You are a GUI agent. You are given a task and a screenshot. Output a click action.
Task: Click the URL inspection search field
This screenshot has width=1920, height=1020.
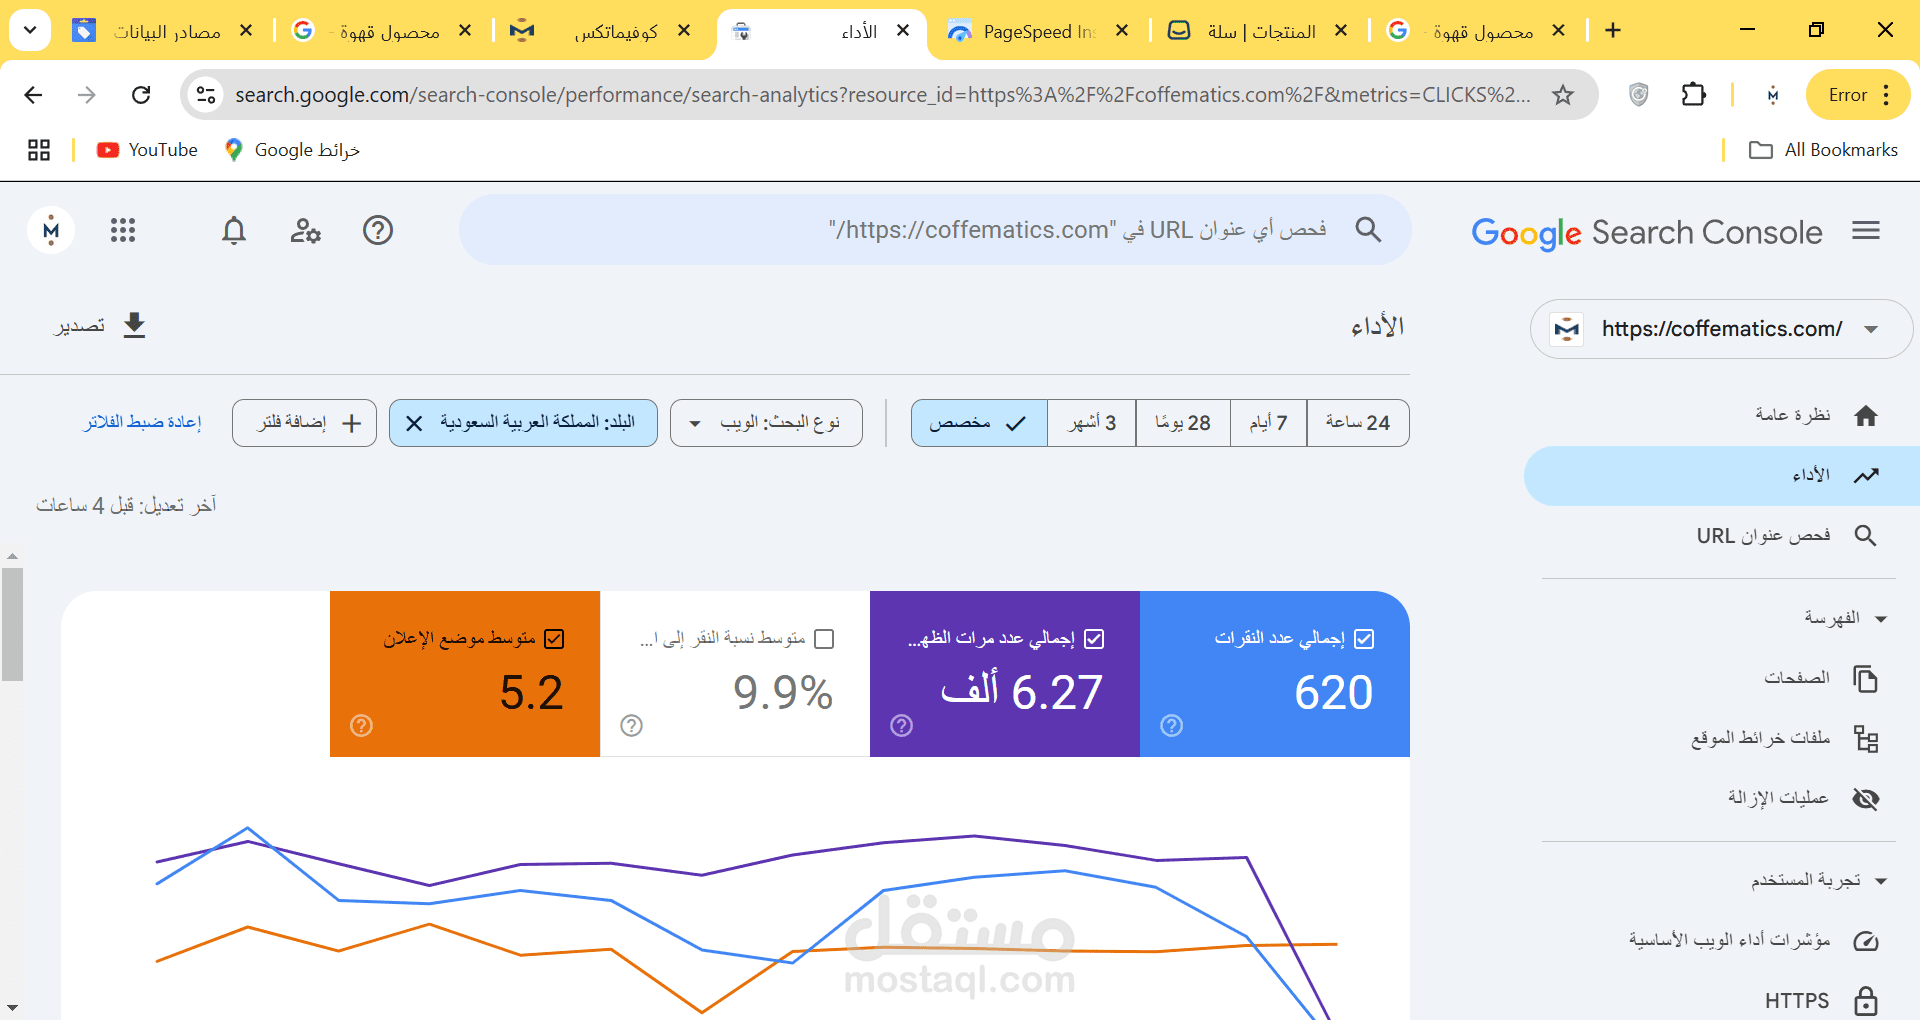[x=935, y=230]
